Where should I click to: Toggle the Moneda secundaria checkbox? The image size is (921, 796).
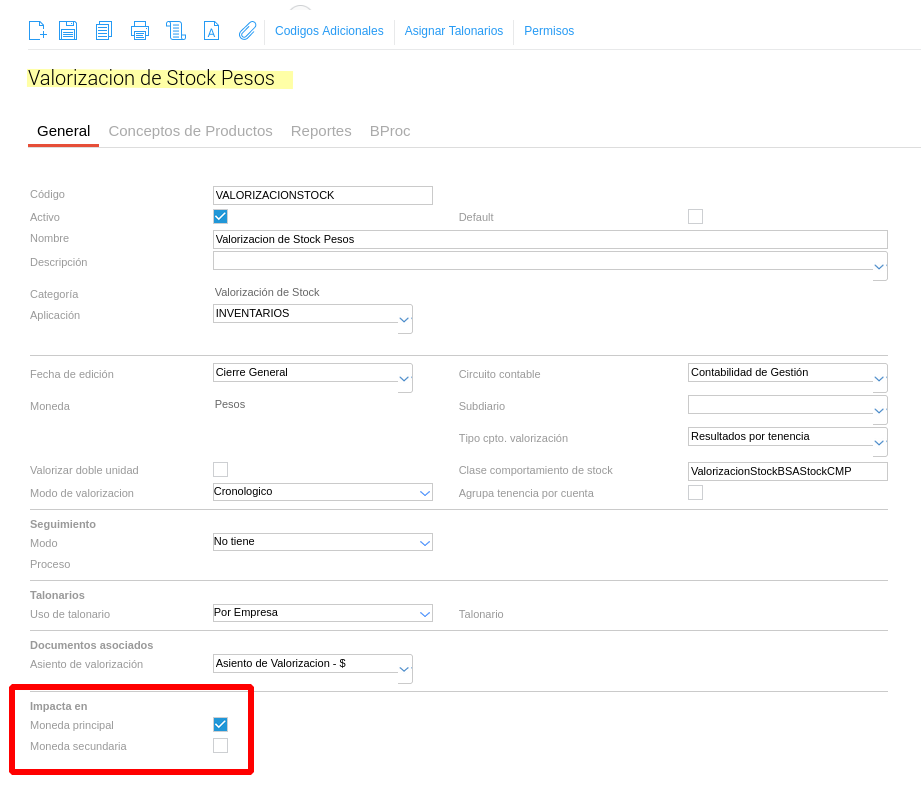(x=220, y=745)
